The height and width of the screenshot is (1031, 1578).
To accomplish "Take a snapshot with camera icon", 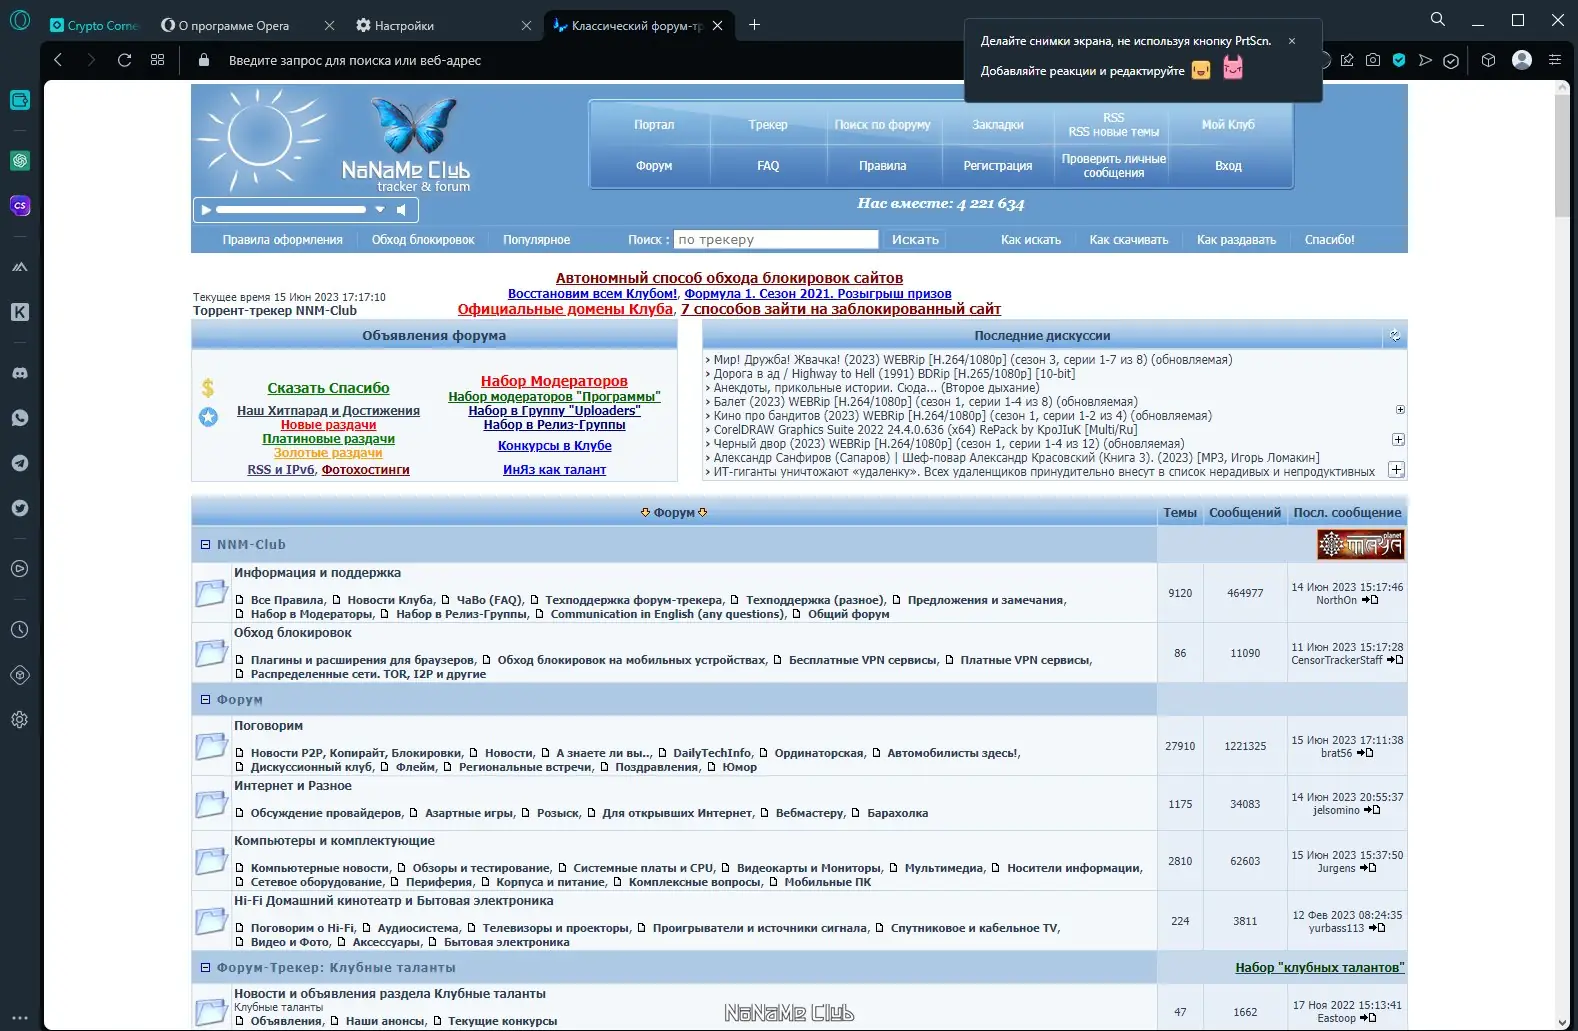I will pyautogui.click(x=1373, y=60).
